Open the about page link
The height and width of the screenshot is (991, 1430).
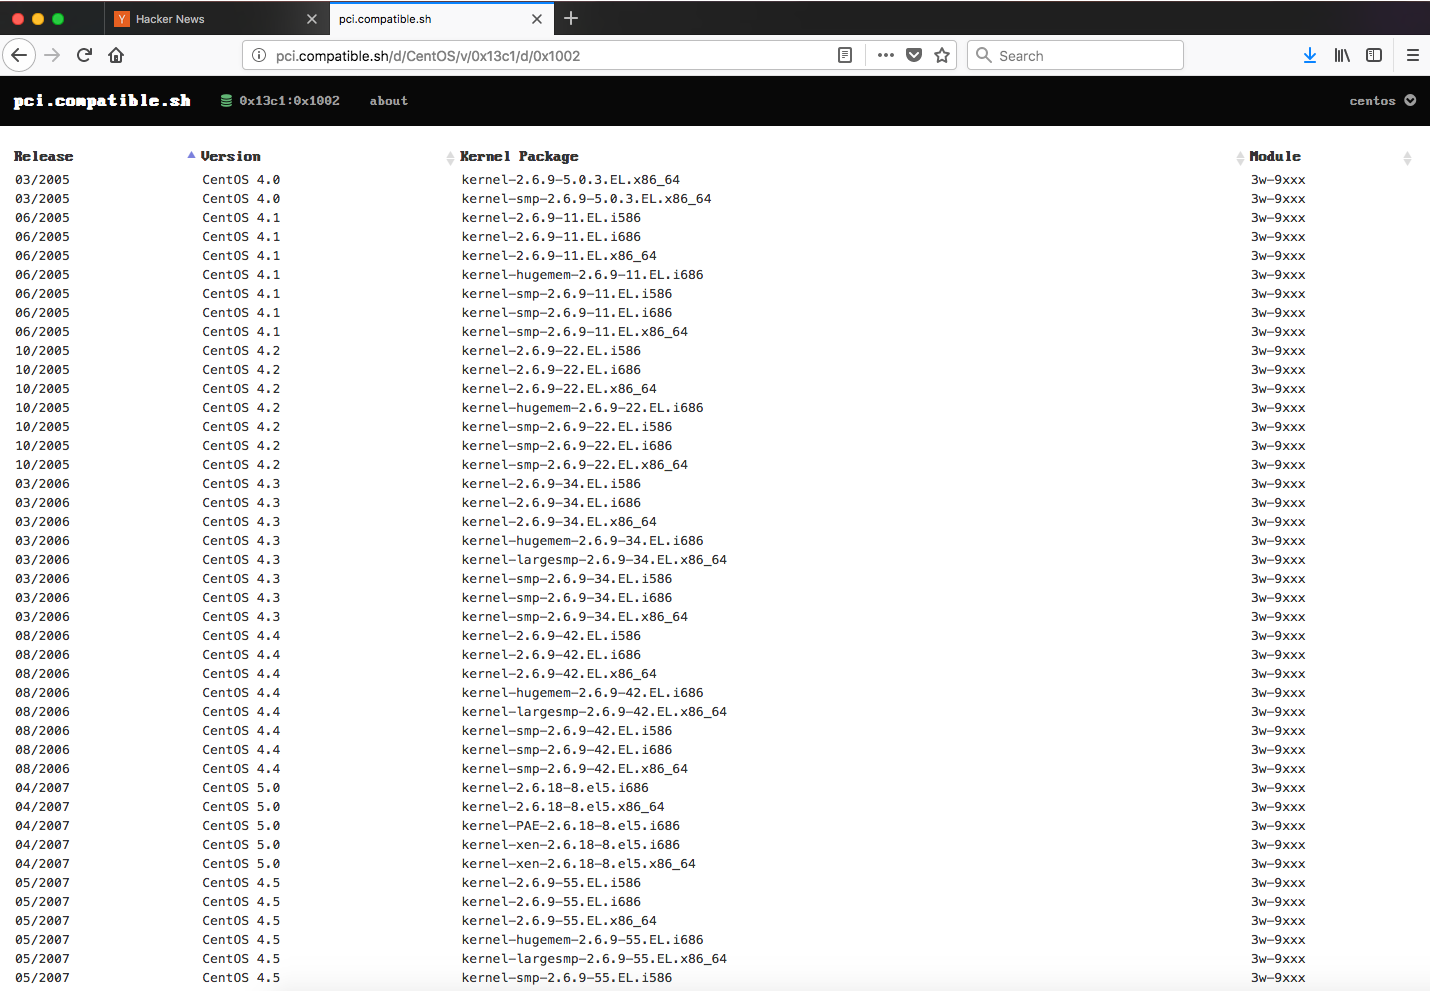[x=388, y=101]
